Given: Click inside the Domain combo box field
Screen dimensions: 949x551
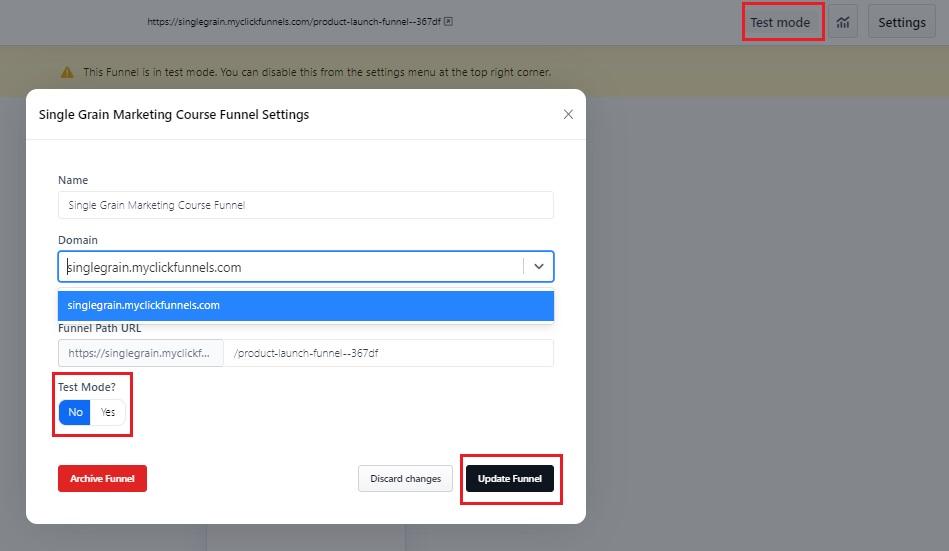Looking at the screenshot, I should (290, 267).
